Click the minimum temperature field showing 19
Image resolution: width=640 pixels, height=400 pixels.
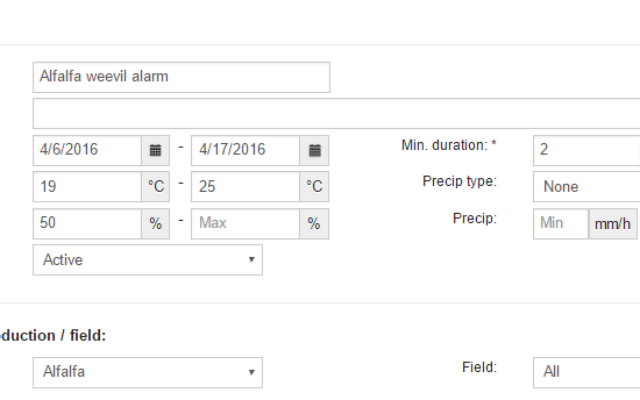87,187
